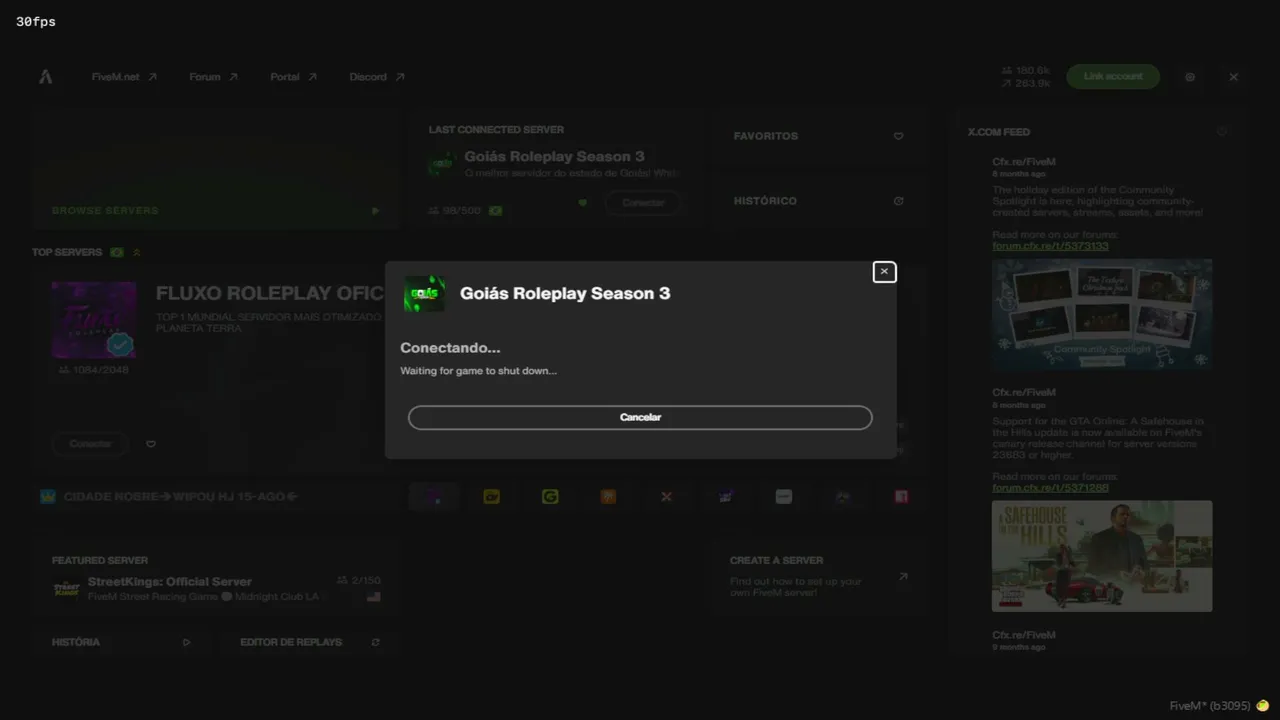The image size is (1280, 720).
Task: Click Conectar for Fluxo Roleplay
Action: 90,444
